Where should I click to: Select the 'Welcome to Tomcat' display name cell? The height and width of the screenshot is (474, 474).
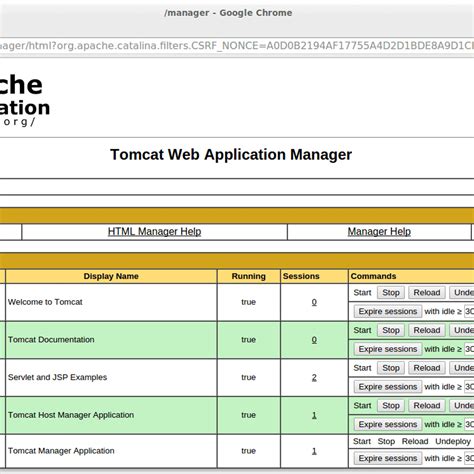point(111,302)
